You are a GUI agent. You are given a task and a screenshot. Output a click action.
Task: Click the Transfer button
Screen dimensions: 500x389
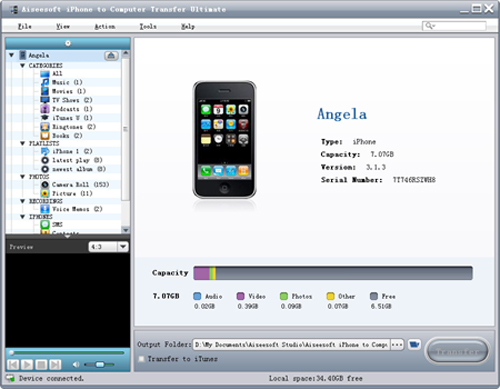tap(458, 351)
